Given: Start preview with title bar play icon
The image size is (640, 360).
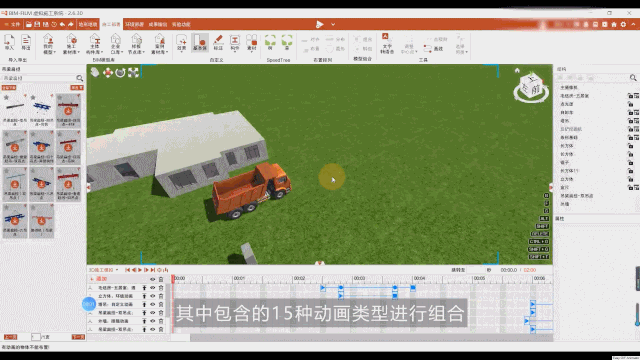Looking at the screenshot, I should [x=320, y=24].
